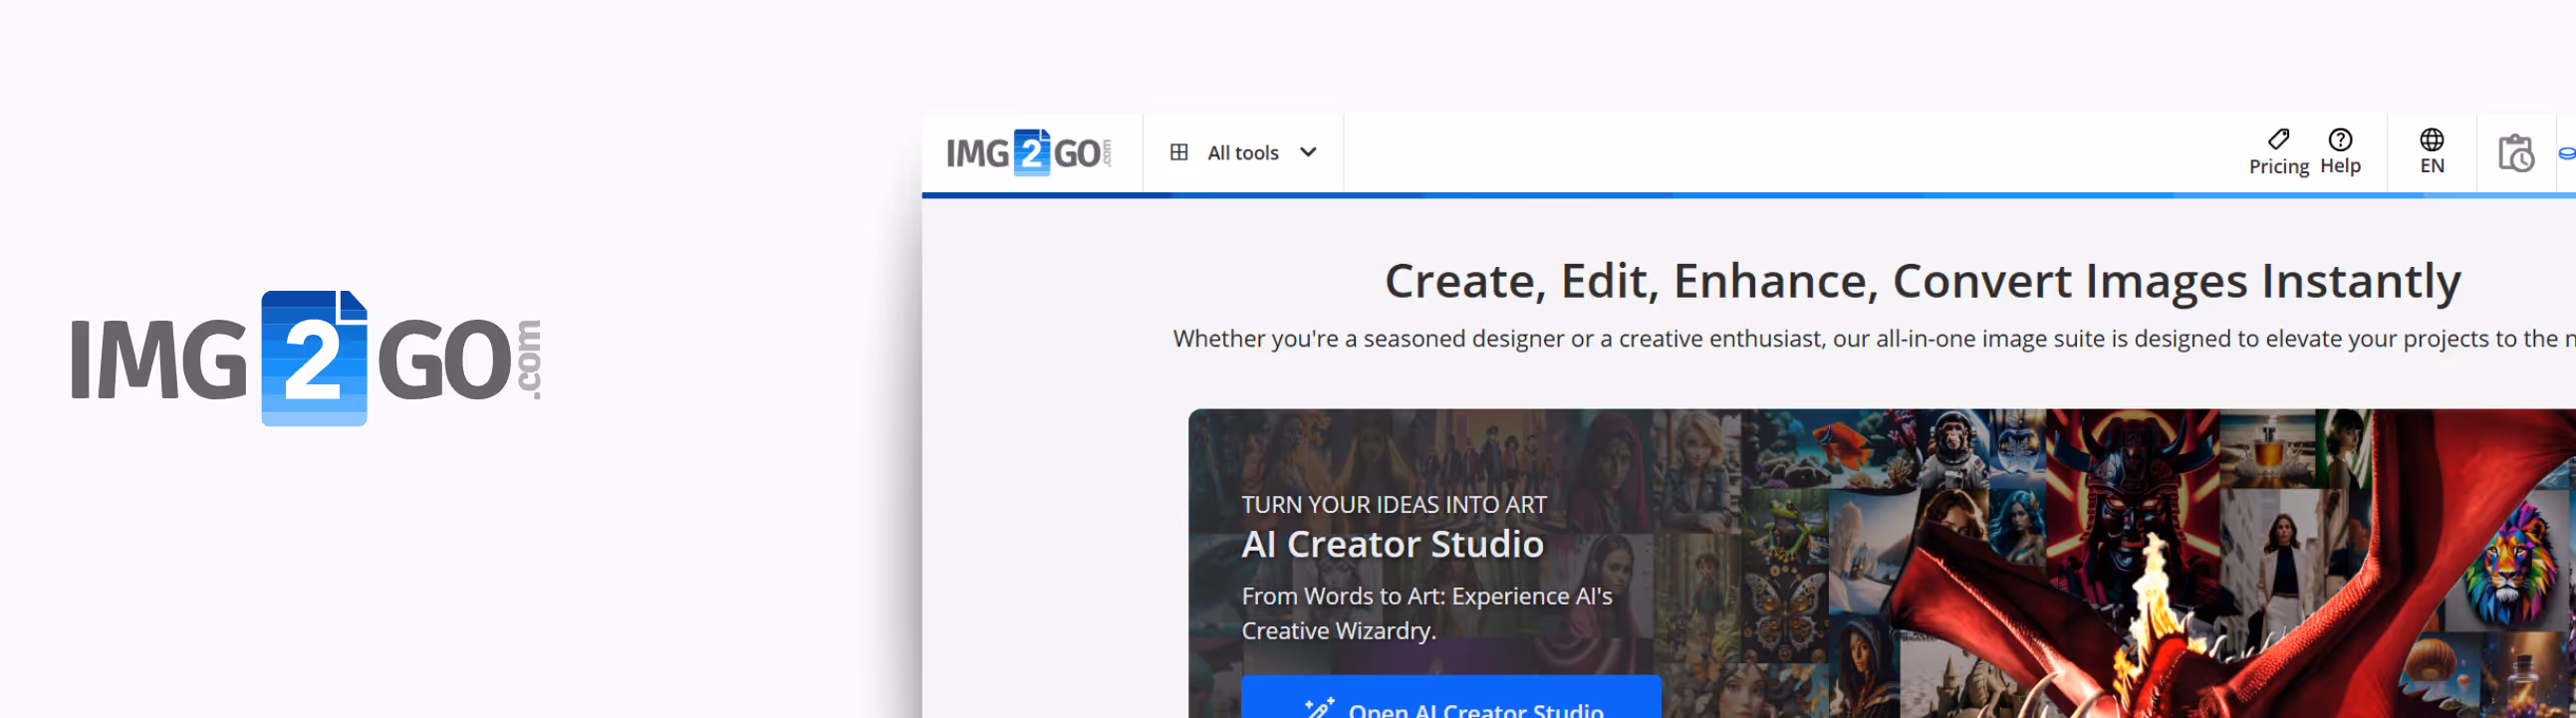The image size is (2576, 718).
Task: Open the clipboard history clock icon
Action: pyautogui.click(x=2516, y=153)
